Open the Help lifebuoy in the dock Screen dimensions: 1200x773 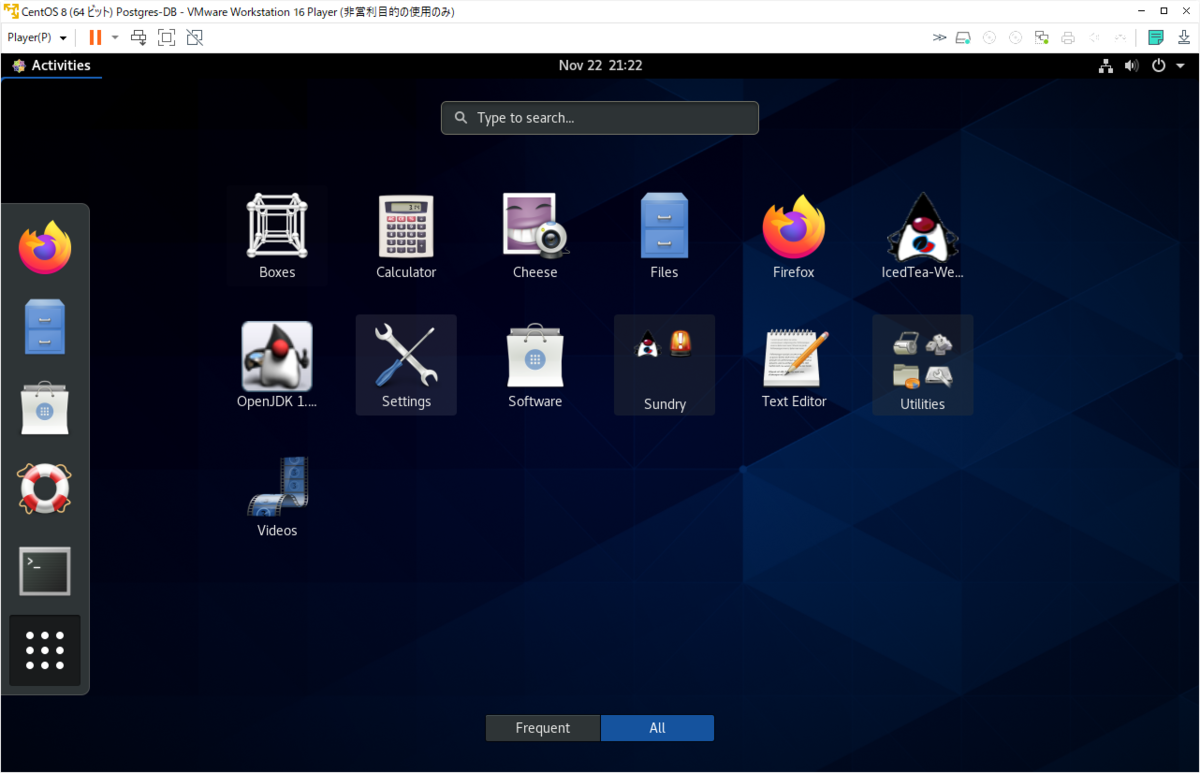click(x=45, y=489)
